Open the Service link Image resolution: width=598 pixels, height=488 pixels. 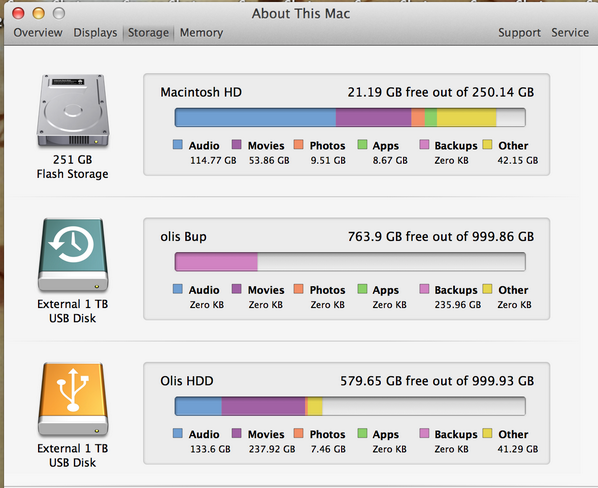click(x=570, y=33)
